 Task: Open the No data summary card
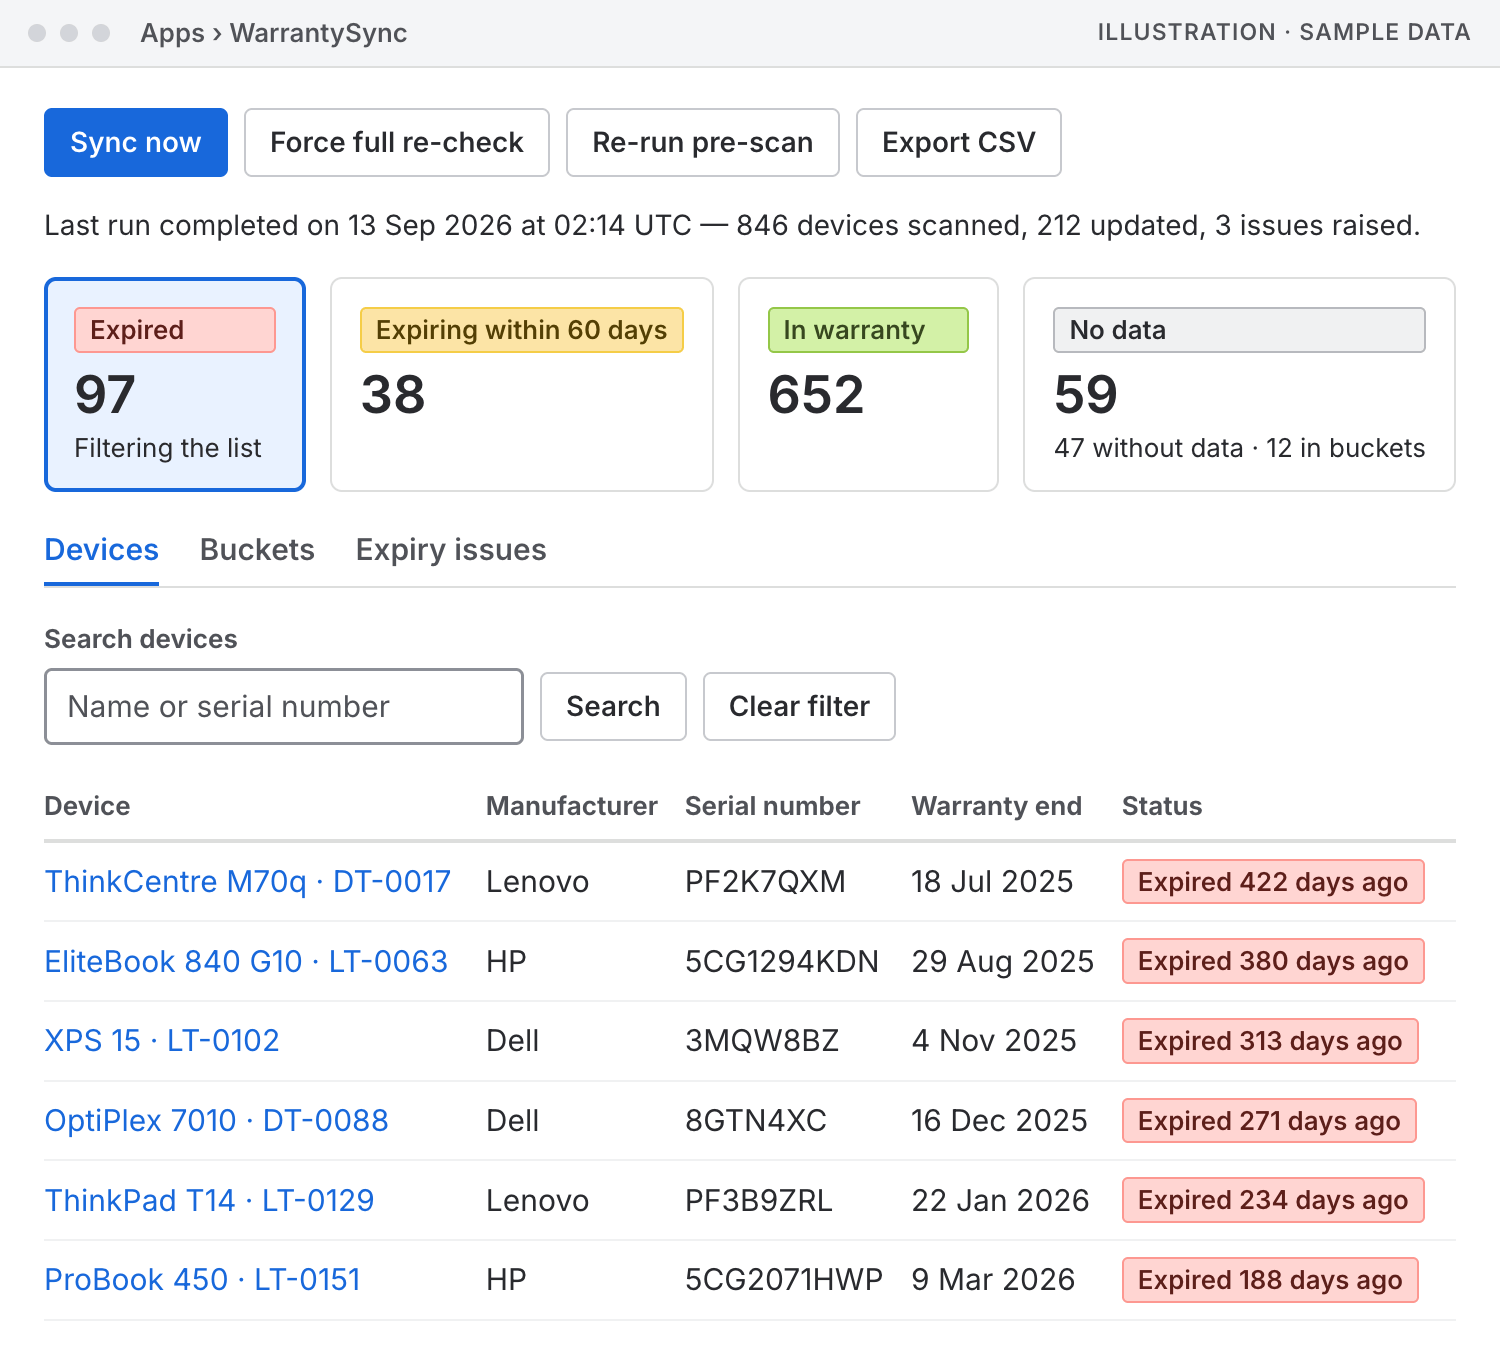tap(1239, 384)
